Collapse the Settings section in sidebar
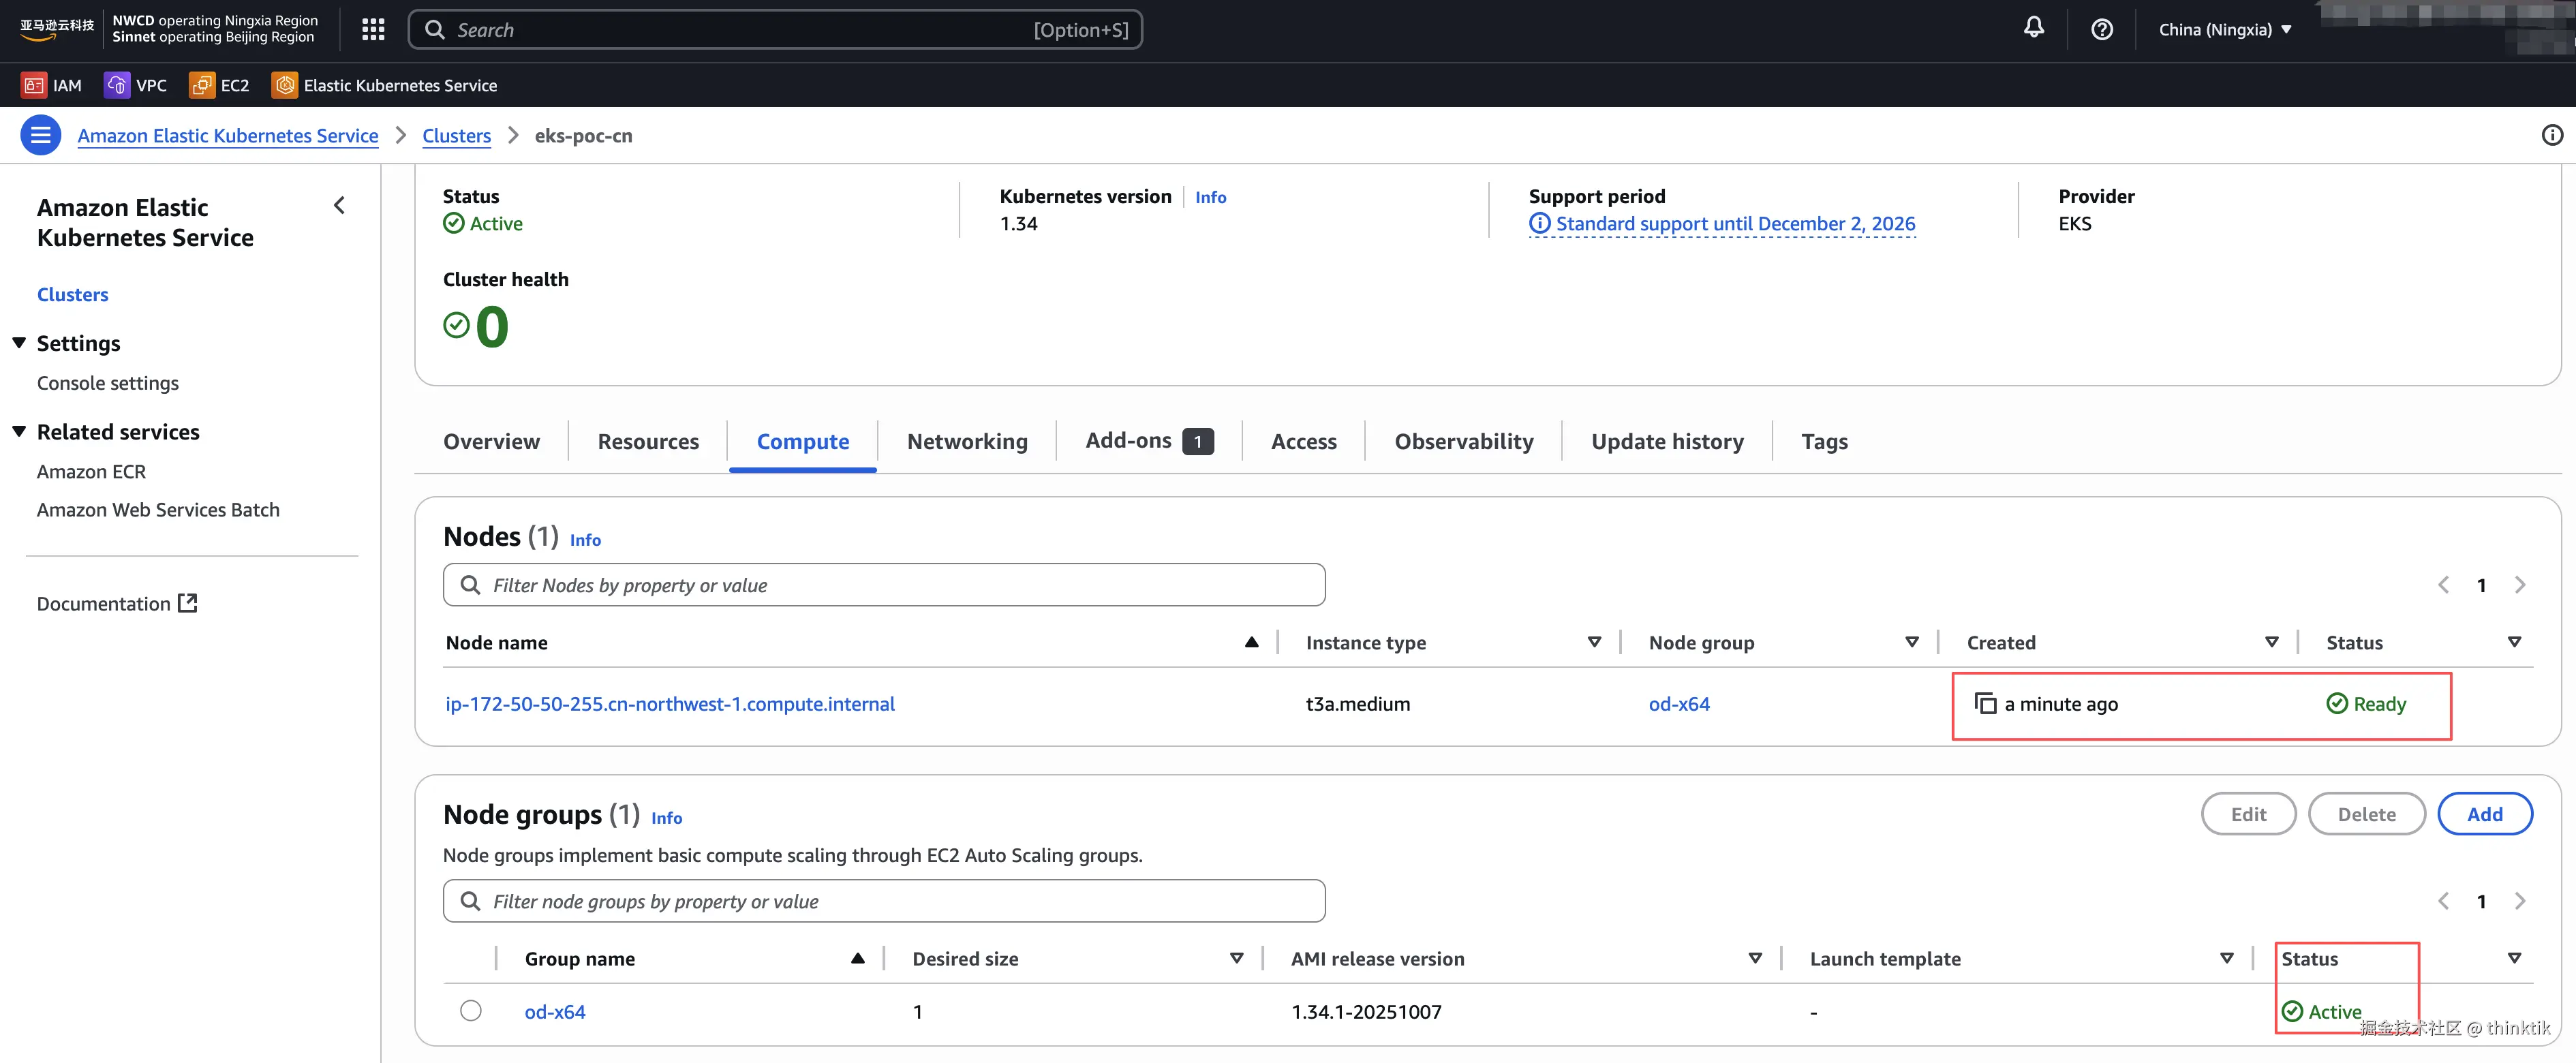Screen dimensions: 2576x1063 [x=19, y=343]
